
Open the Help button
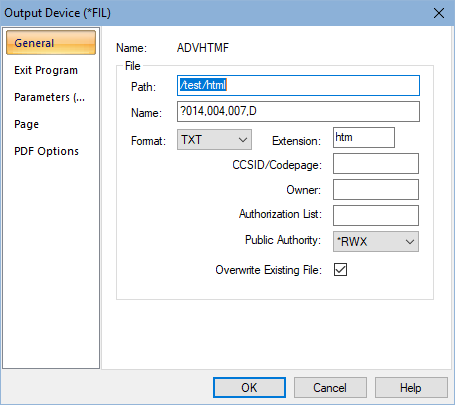point(411,388)
